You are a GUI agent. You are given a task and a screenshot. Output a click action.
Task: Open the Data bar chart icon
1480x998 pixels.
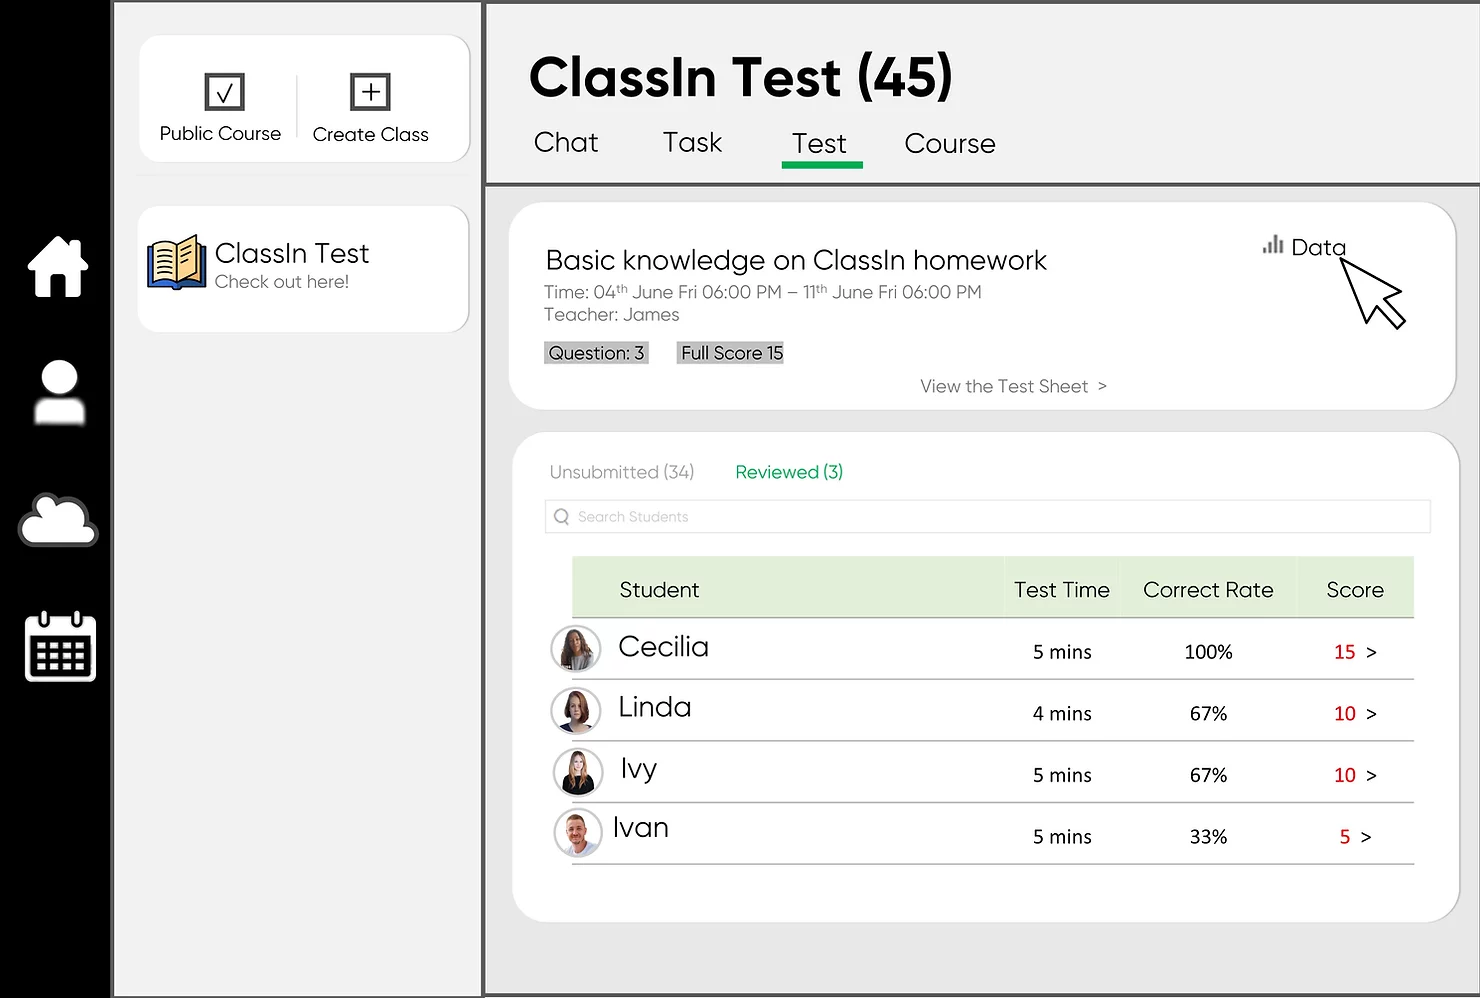pos(1273,245)
